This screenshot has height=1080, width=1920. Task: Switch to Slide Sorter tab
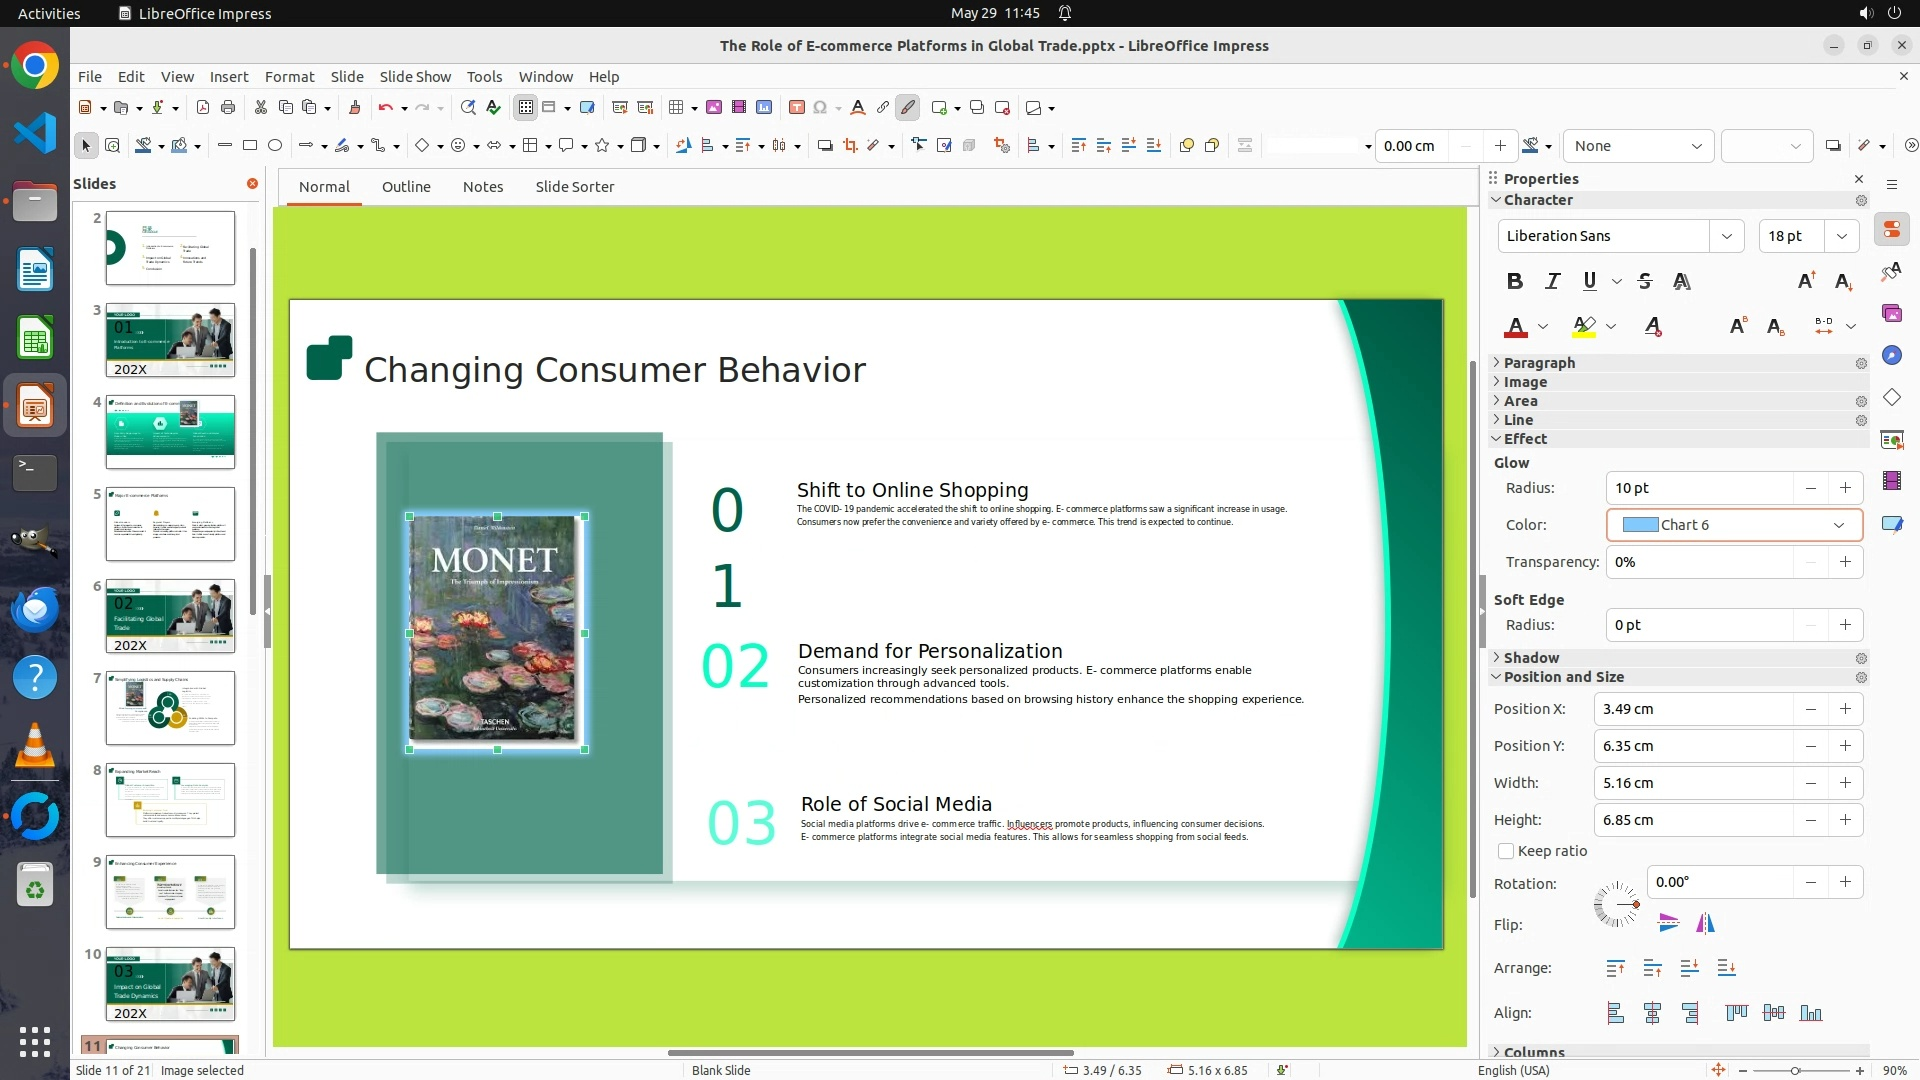(574, 187)
